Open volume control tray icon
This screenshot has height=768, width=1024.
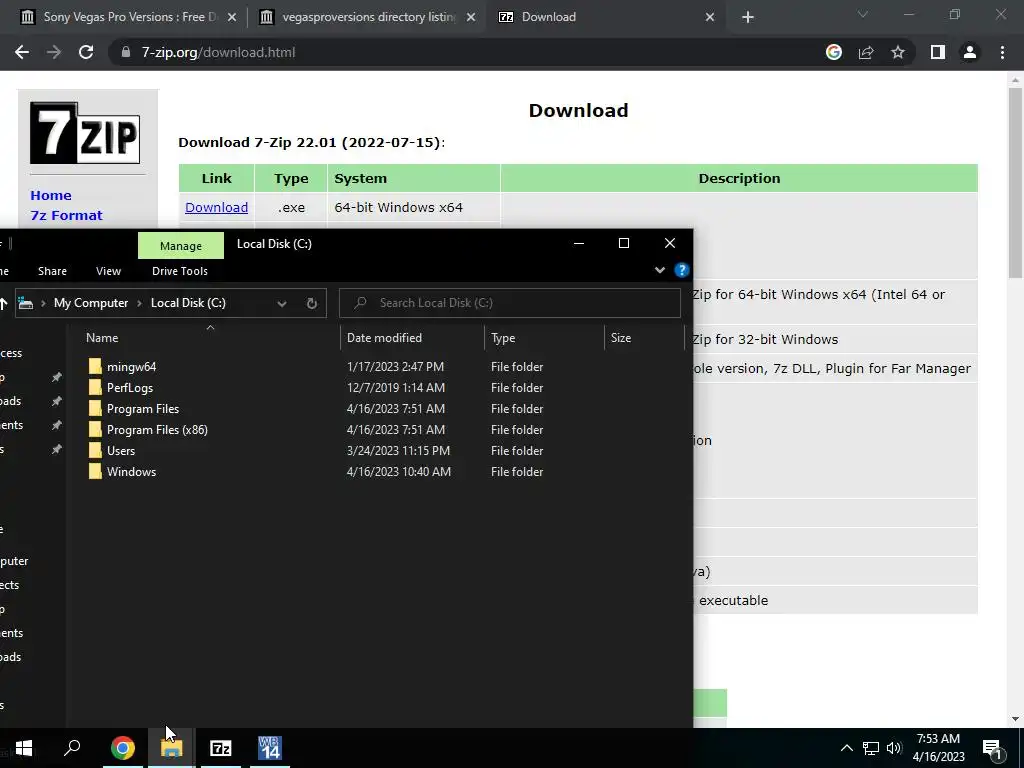894,748
